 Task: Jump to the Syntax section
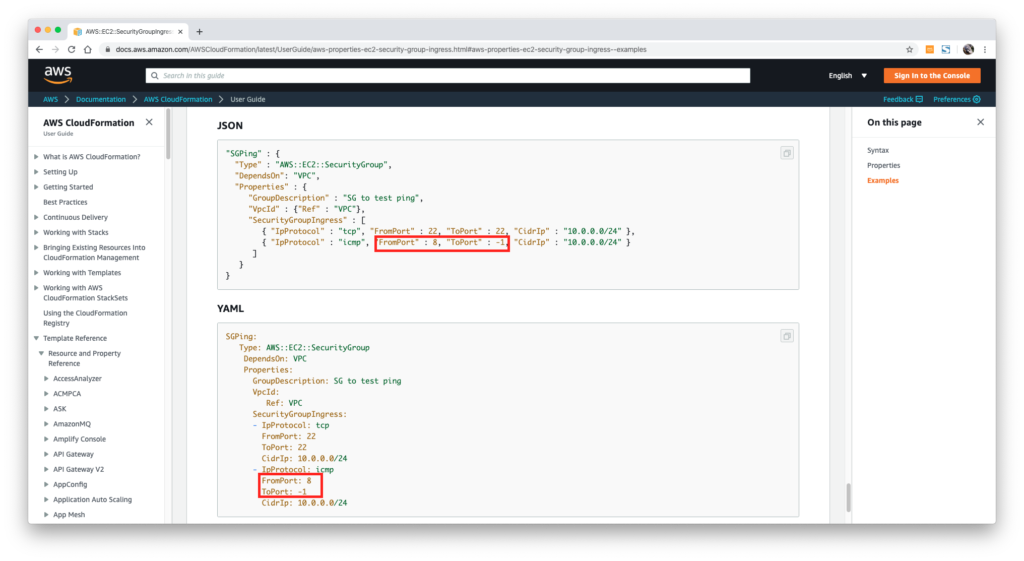coord(877,150)
